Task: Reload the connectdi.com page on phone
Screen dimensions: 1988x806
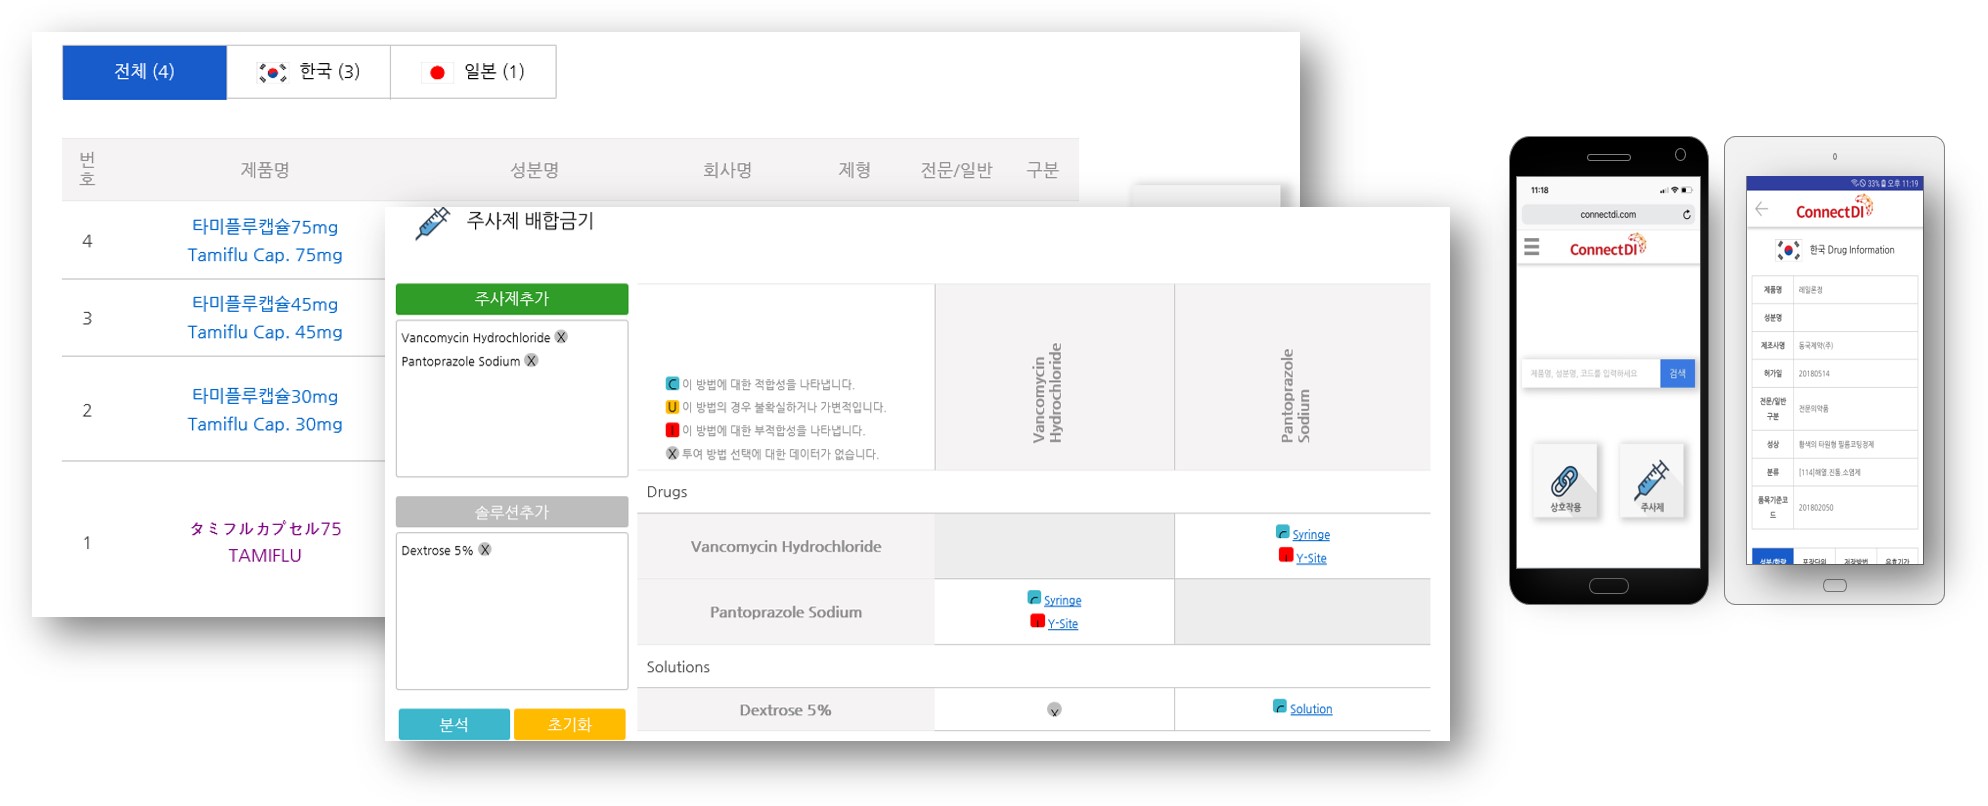Action: 1686,215
